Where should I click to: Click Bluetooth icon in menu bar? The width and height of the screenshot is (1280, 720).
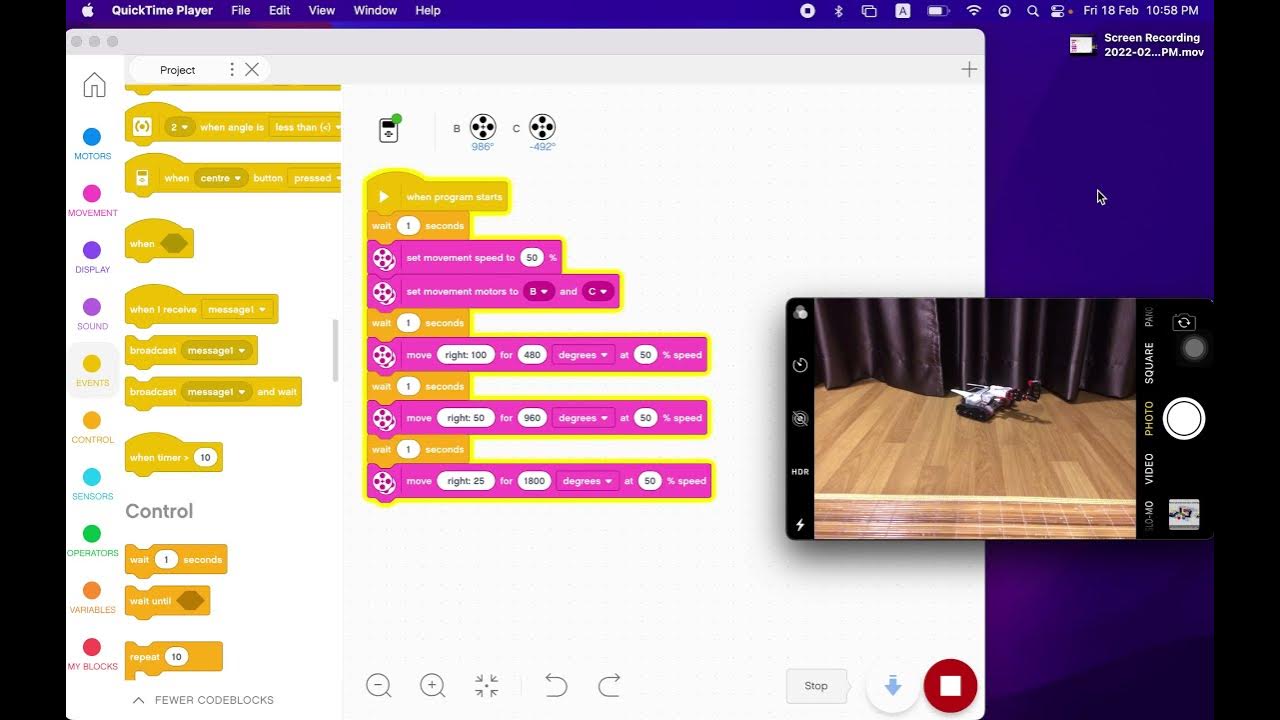click(839, 10)
